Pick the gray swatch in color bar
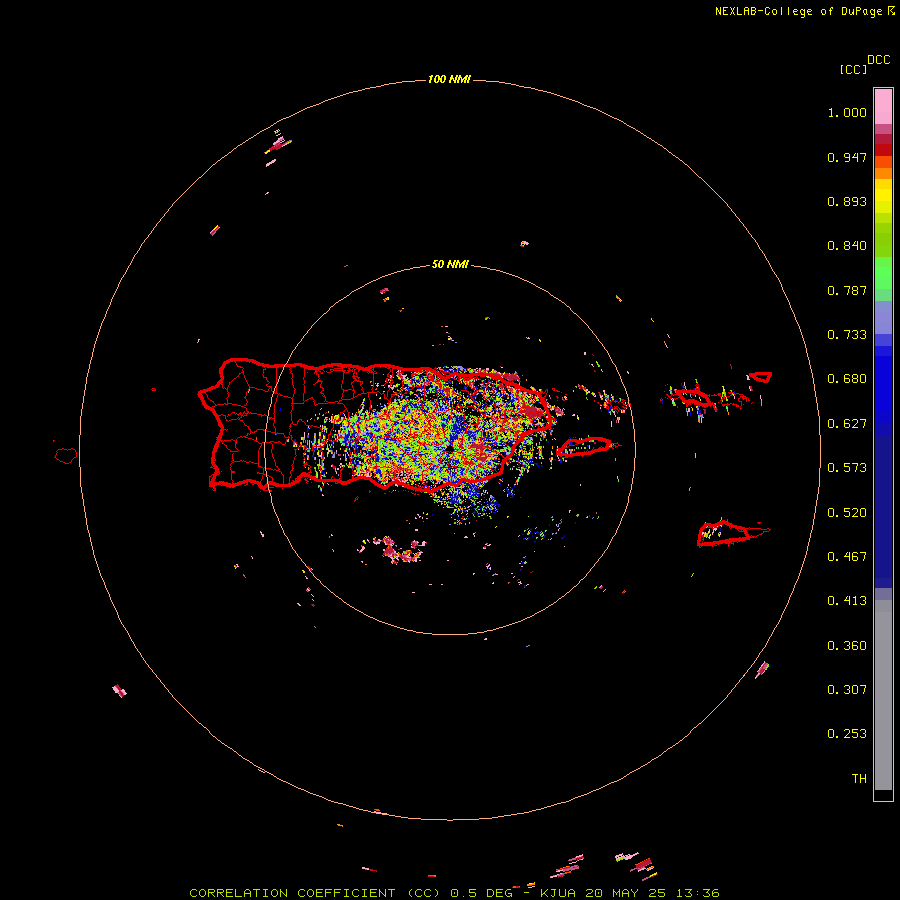Viewport: 900px width, 900px height. 883,695
